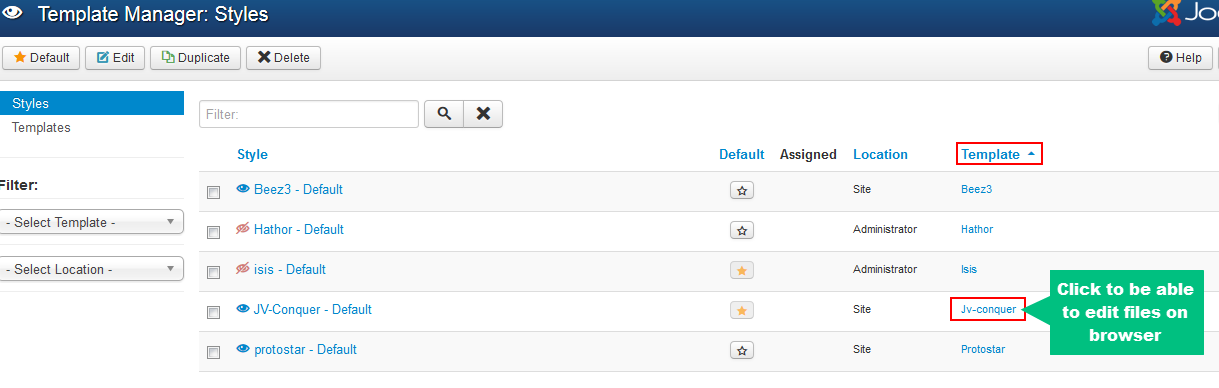Click the magnifier search button

point(444,114)
